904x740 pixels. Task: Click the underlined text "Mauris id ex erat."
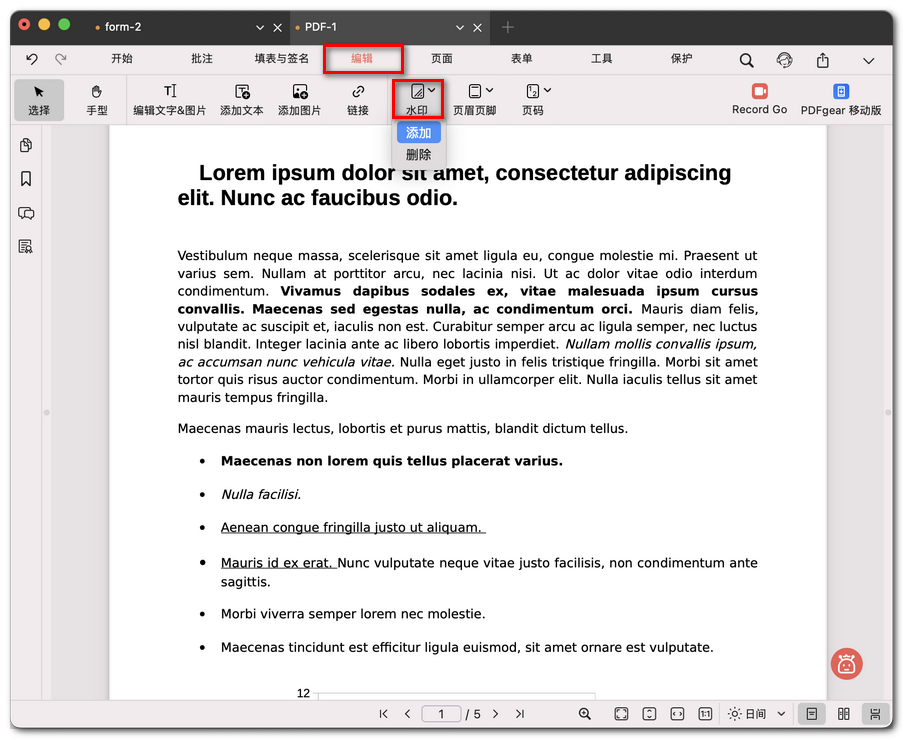pos(278,563)
